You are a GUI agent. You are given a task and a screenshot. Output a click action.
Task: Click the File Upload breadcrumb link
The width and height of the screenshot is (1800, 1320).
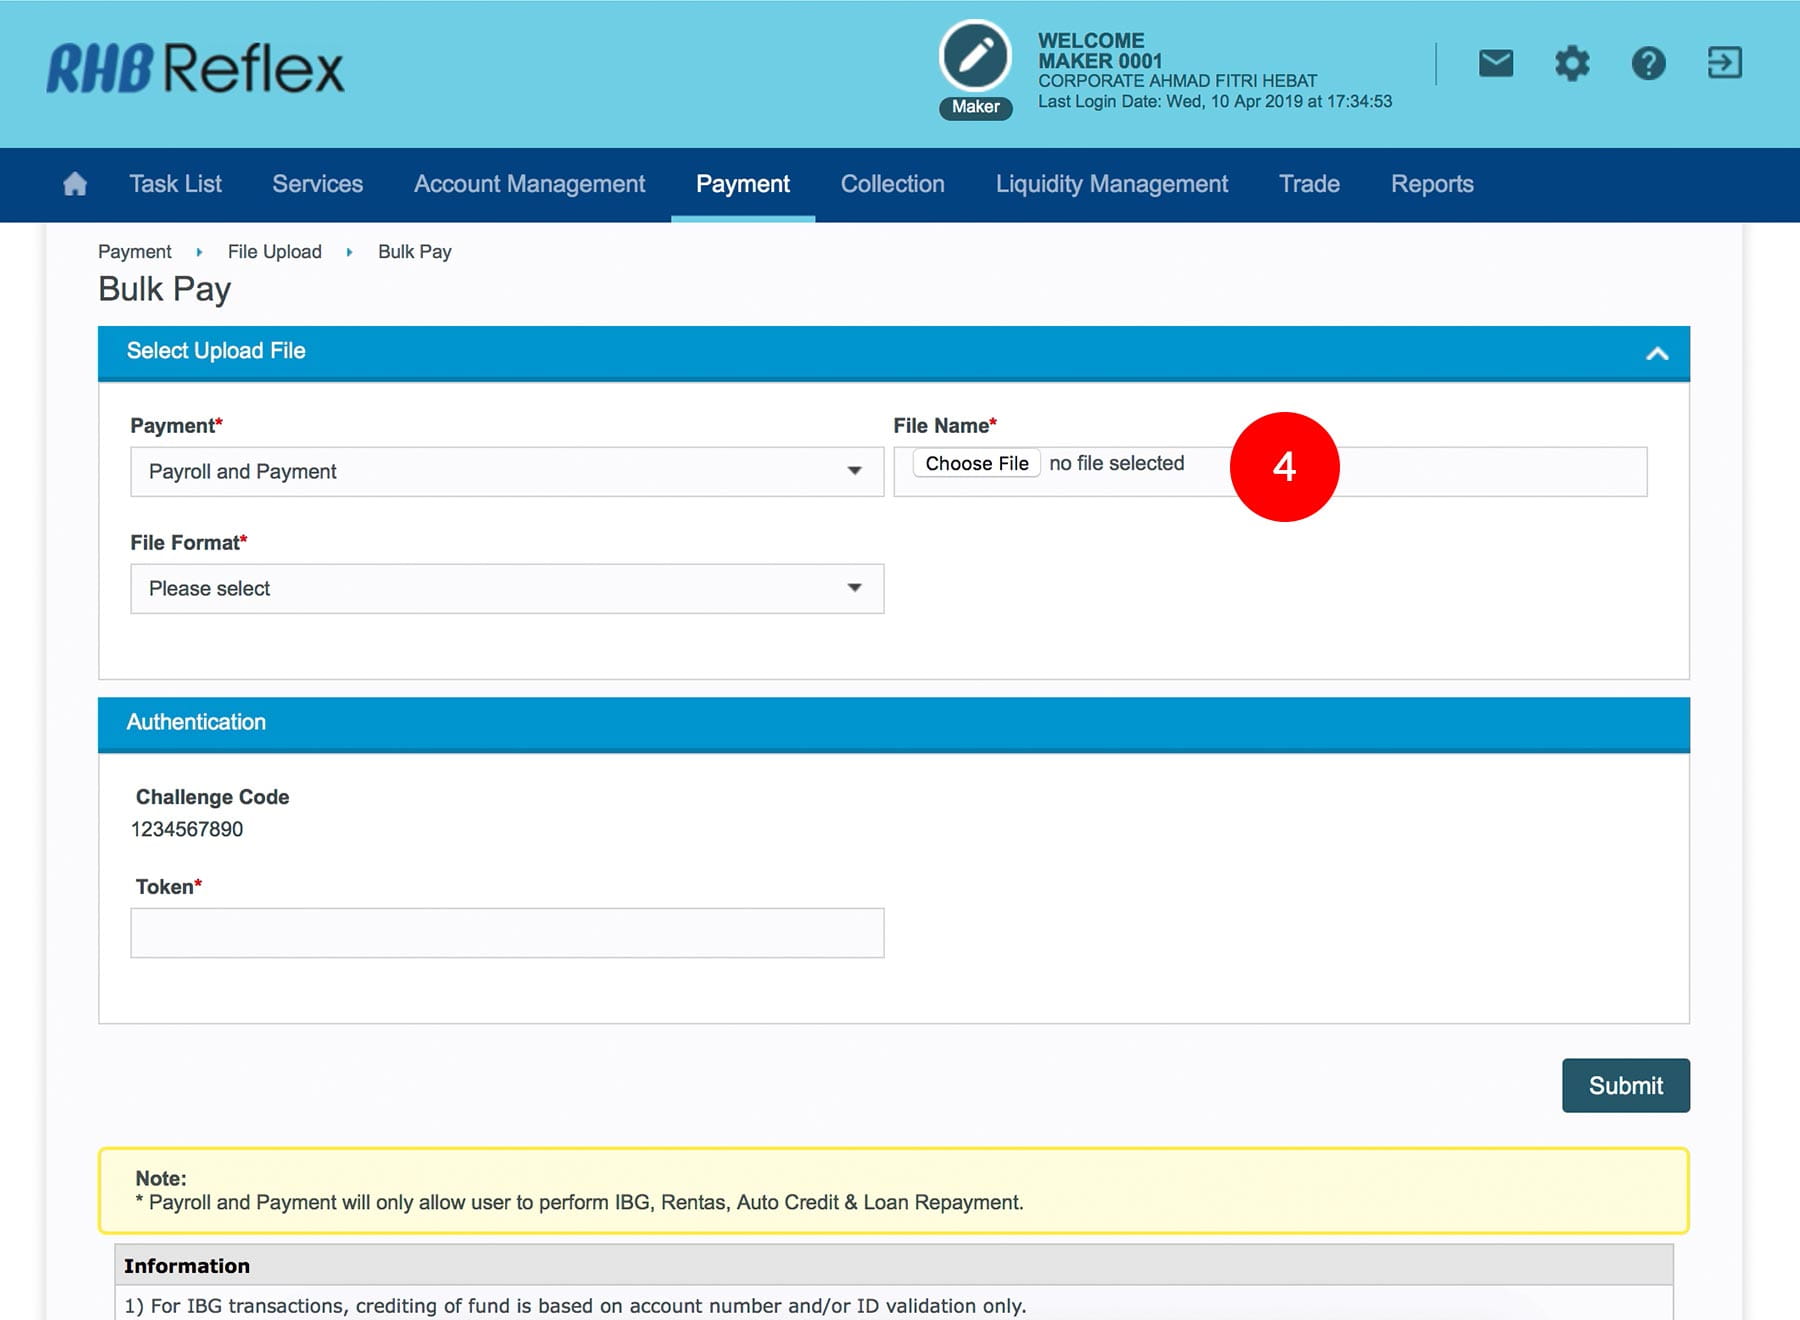click(274, 252)
